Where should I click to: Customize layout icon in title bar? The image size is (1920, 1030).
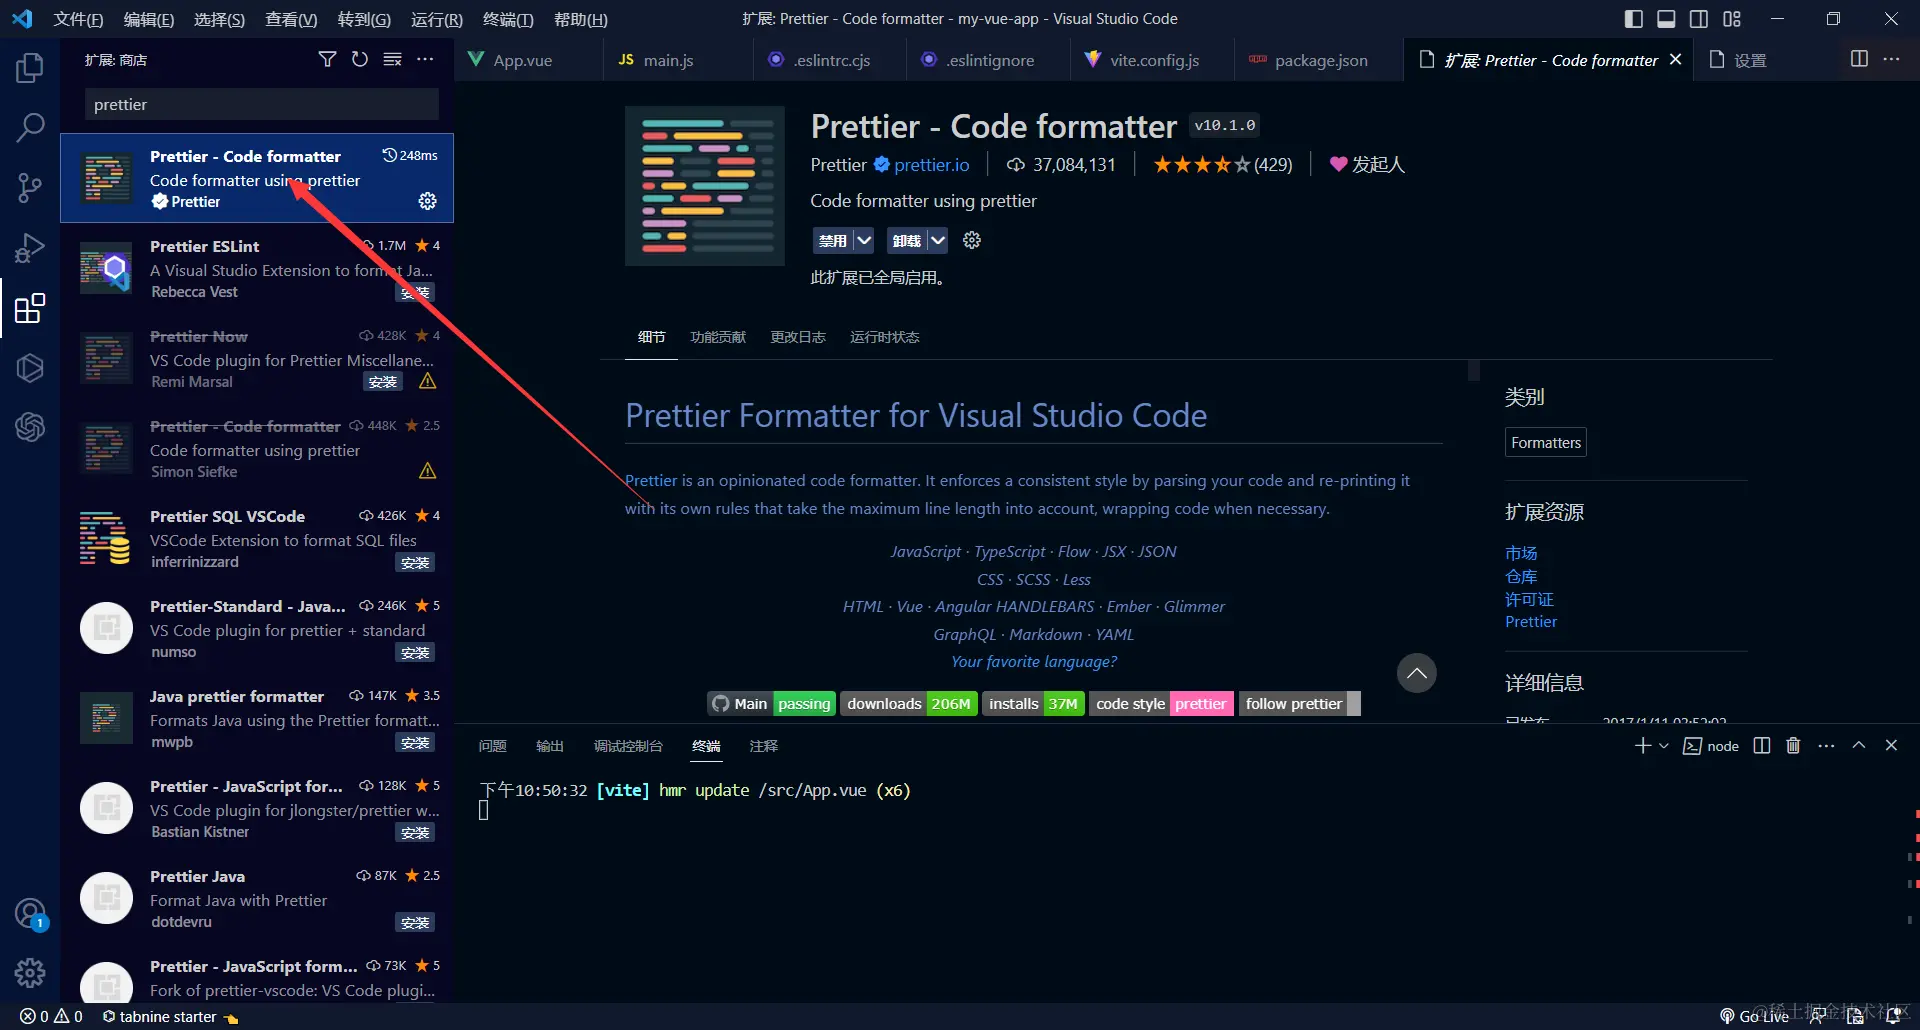pyautogui.click(x=1732, y=19)
